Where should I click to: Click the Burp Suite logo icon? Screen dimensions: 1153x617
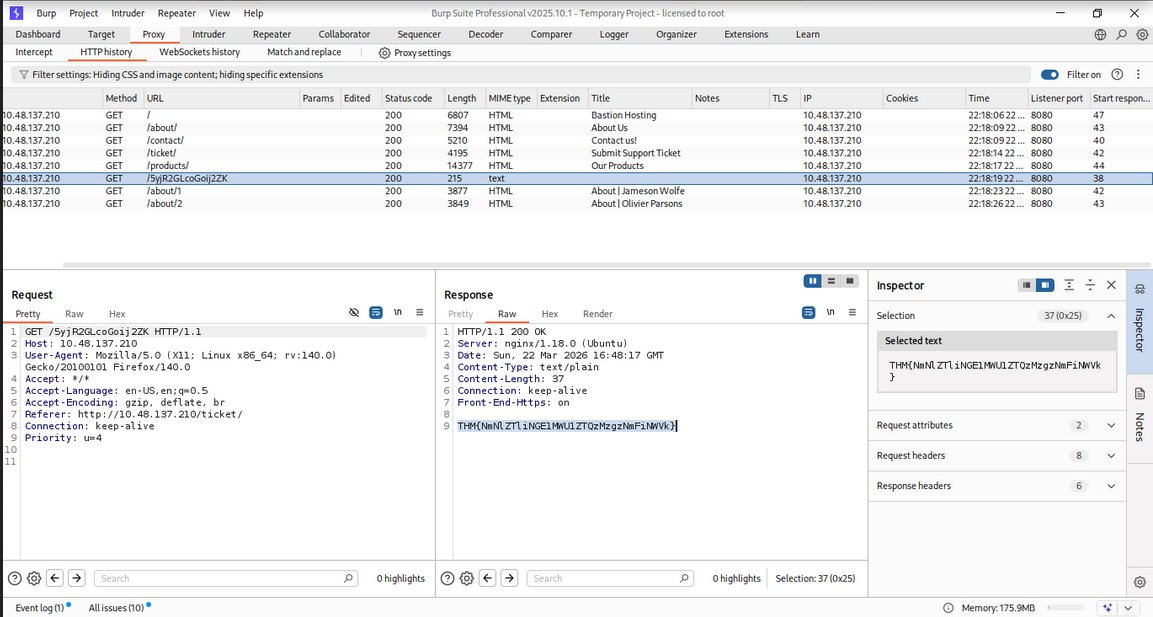click(15, 13)
